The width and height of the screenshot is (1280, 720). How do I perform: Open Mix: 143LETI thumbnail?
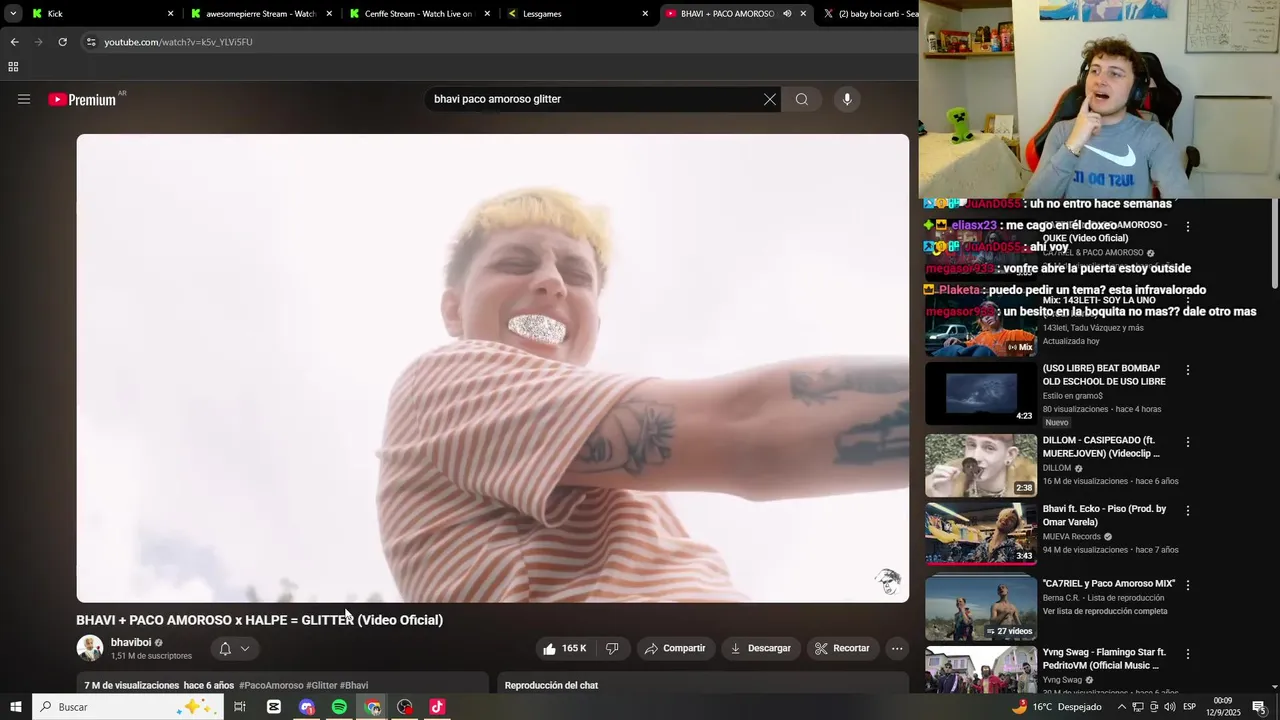coord(981,325)
